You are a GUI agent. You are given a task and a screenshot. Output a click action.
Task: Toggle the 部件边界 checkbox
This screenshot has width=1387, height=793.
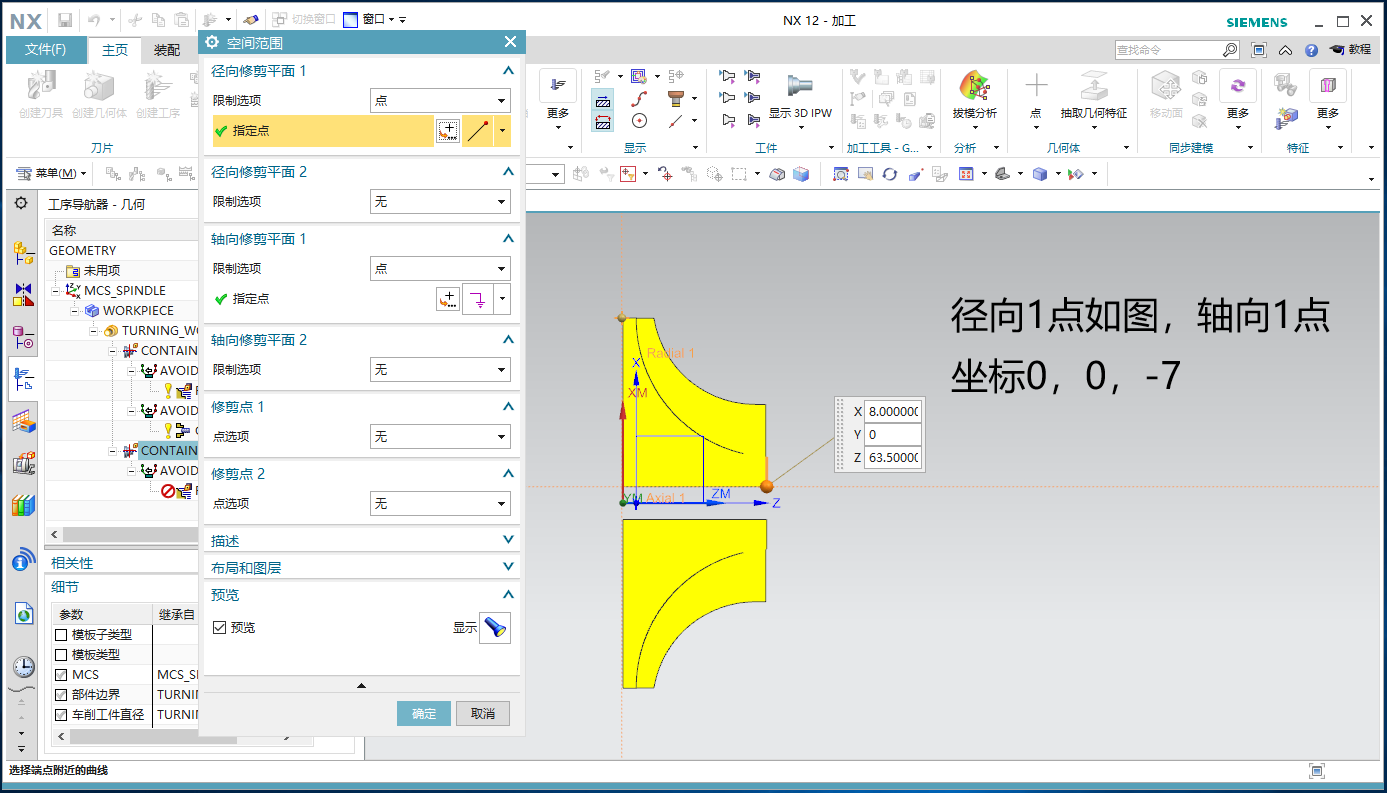pyautogui.click(x=61, y=695)
